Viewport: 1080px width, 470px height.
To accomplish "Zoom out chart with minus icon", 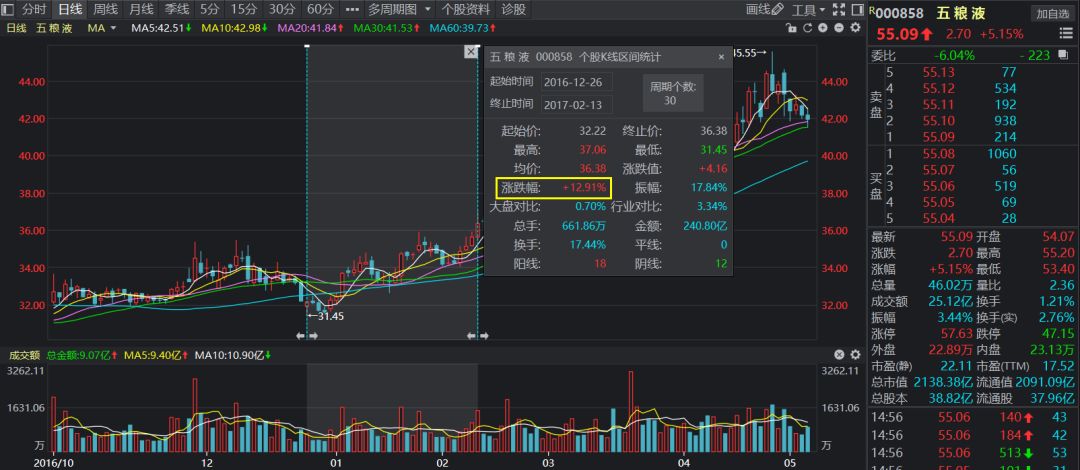I will (x=838, y=28).
